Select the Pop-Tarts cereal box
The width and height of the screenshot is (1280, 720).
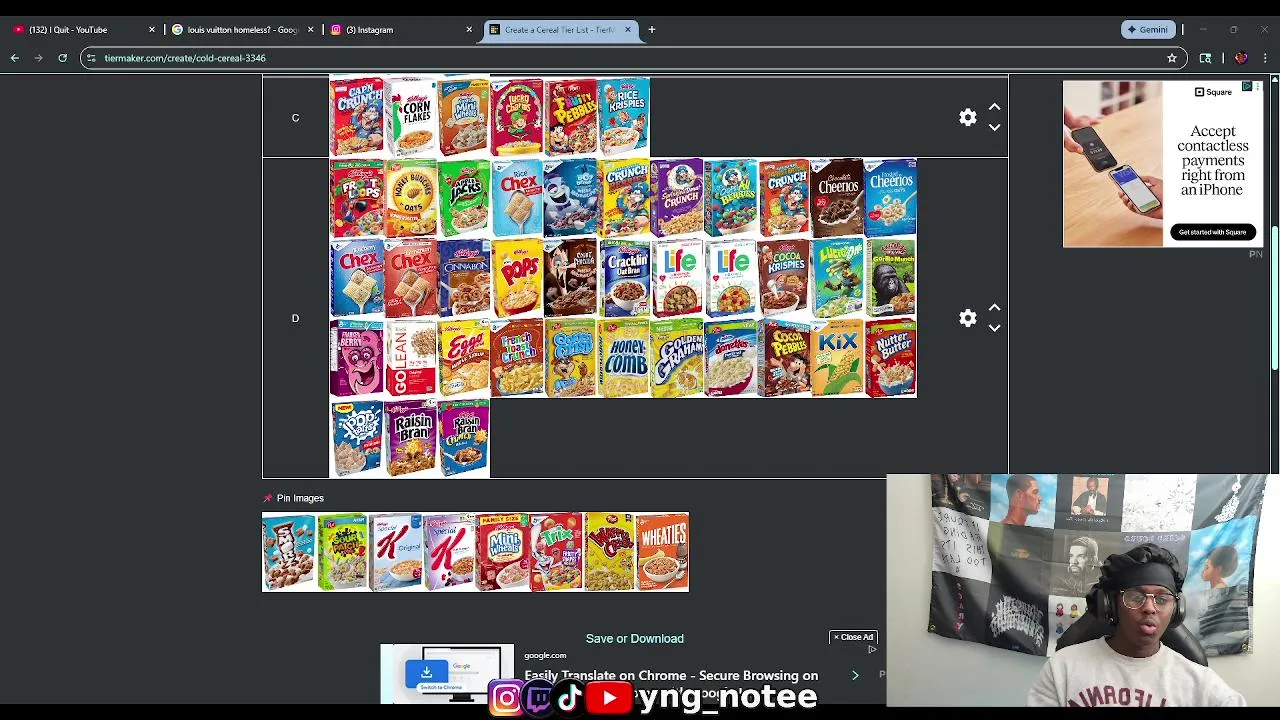(x=356, y=438)
